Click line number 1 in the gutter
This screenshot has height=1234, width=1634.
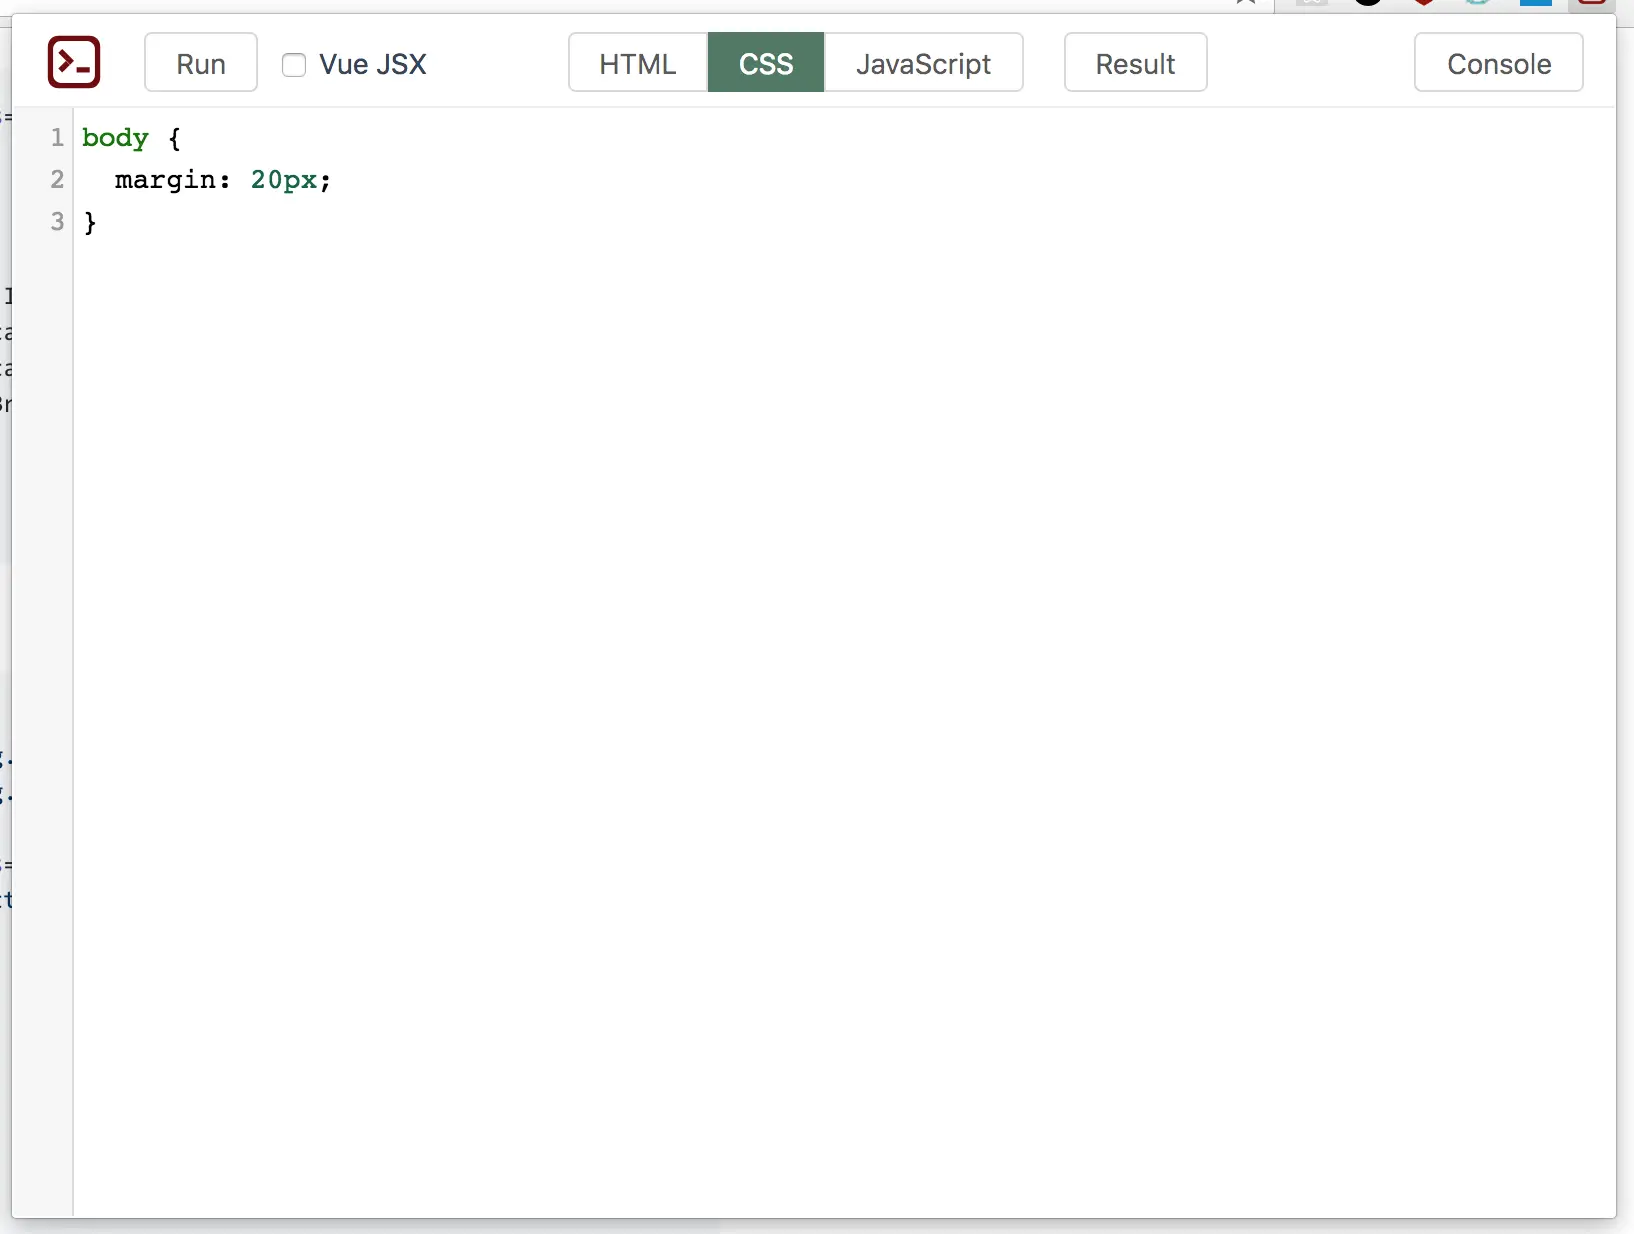(x=57, y=138)
